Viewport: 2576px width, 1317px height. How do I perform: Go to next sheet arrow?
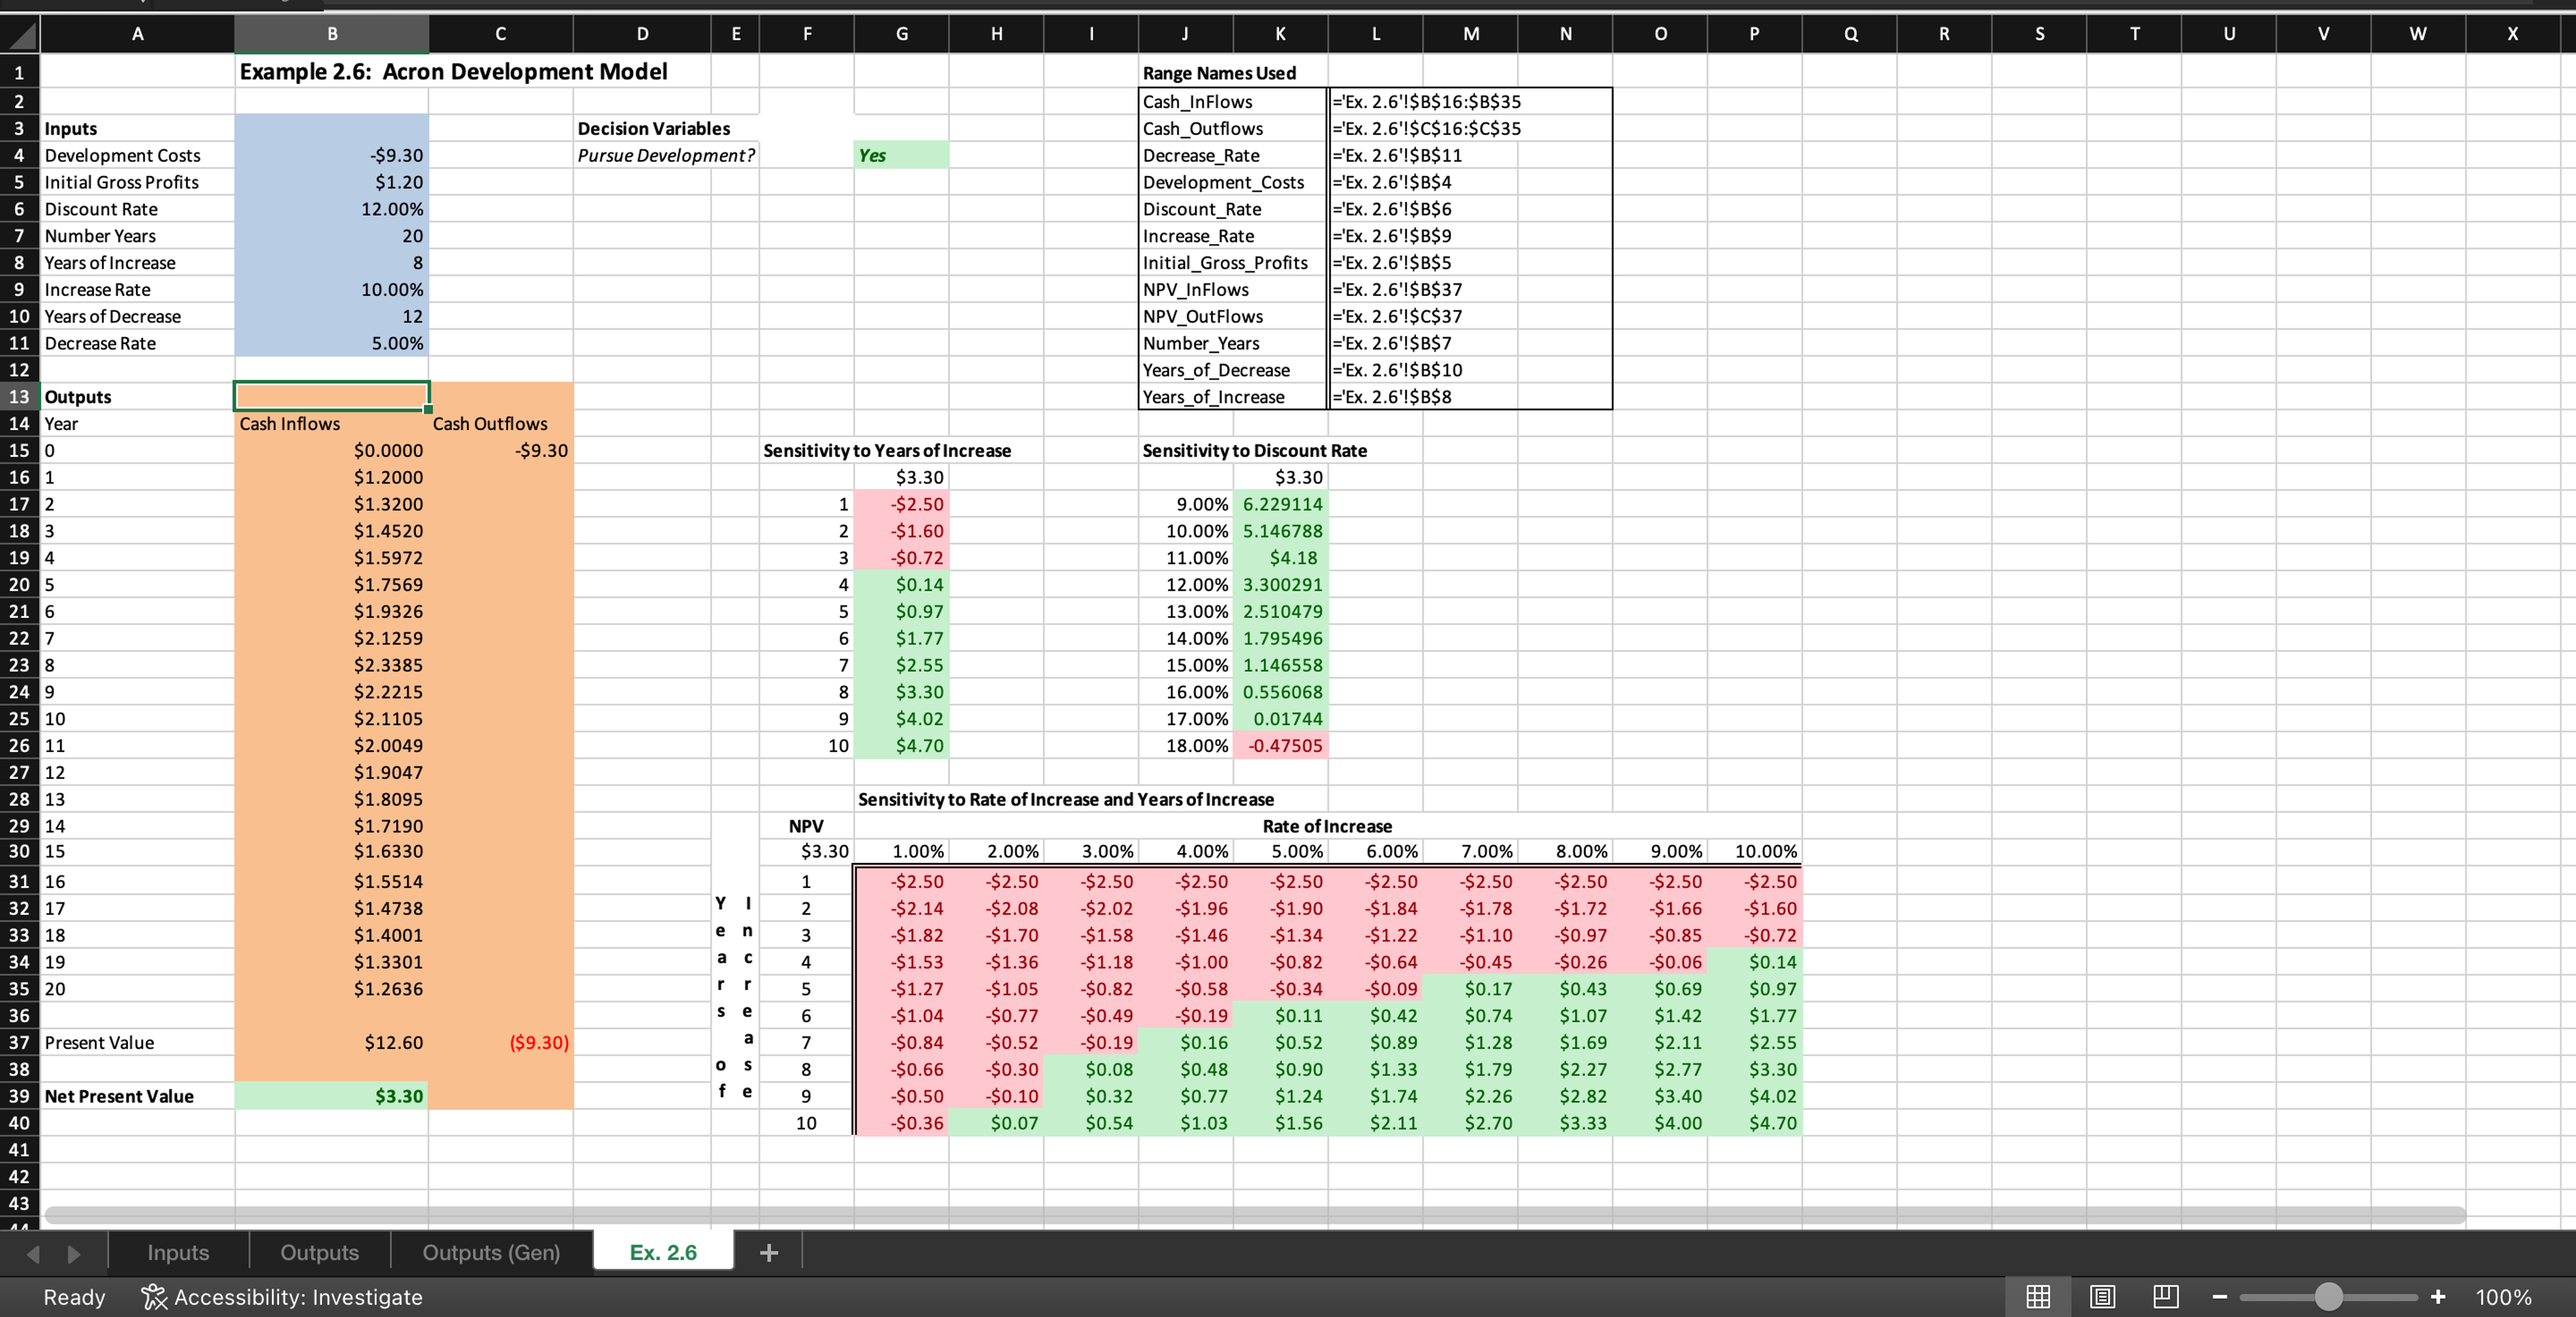pyautogui.click(x=73, y=1253)
